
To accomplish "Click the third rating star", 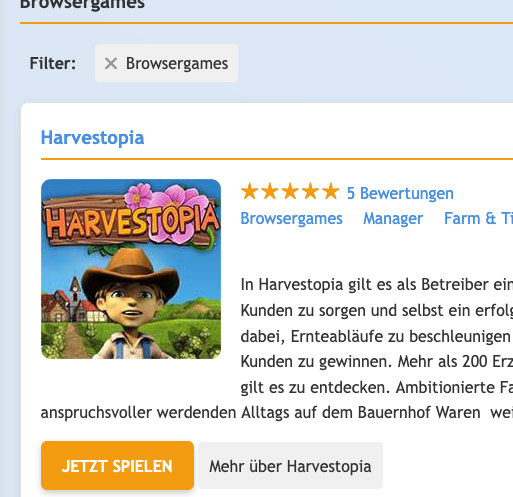I will [290, 191].
